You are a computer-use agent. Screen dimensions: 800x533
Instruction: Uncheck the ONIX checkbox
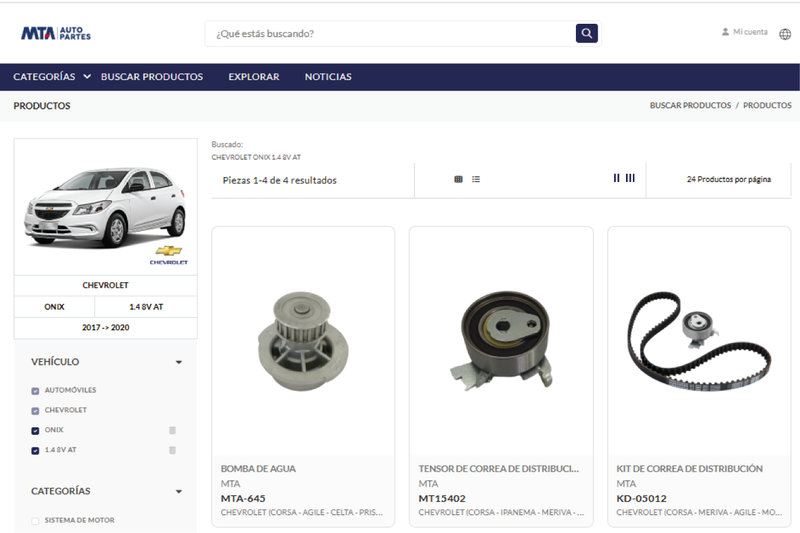(36, 430)
